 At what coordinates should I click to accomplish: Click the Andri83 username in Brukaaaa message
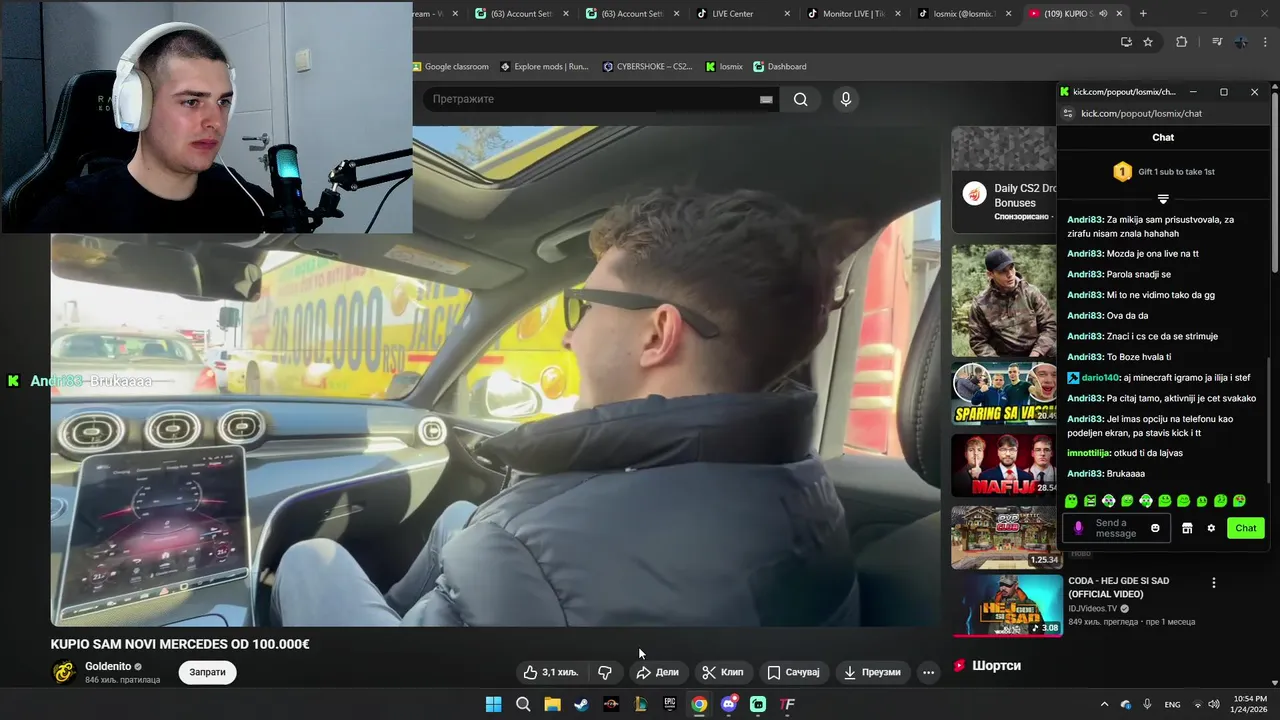click(1085, 474)
